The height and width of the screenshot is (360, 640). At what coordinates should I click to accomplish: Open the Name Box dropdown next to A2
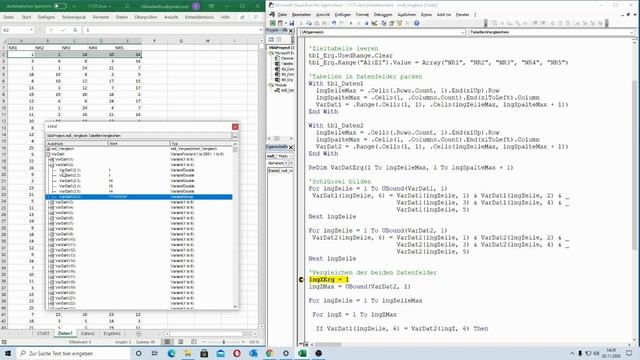(x=31, y=30)
